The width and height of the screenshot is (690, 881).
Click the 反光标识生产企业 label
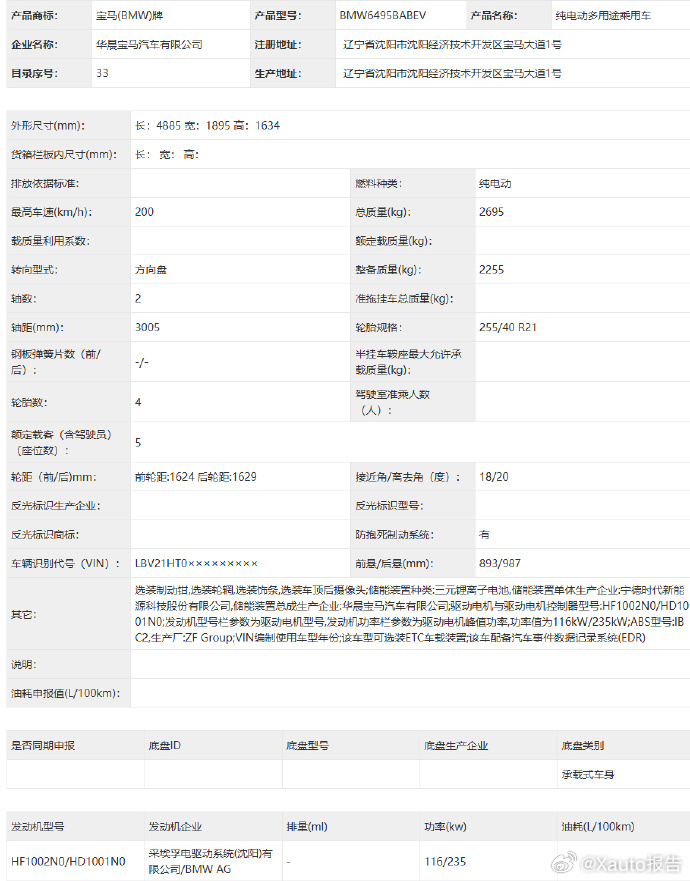pos(55,506)
